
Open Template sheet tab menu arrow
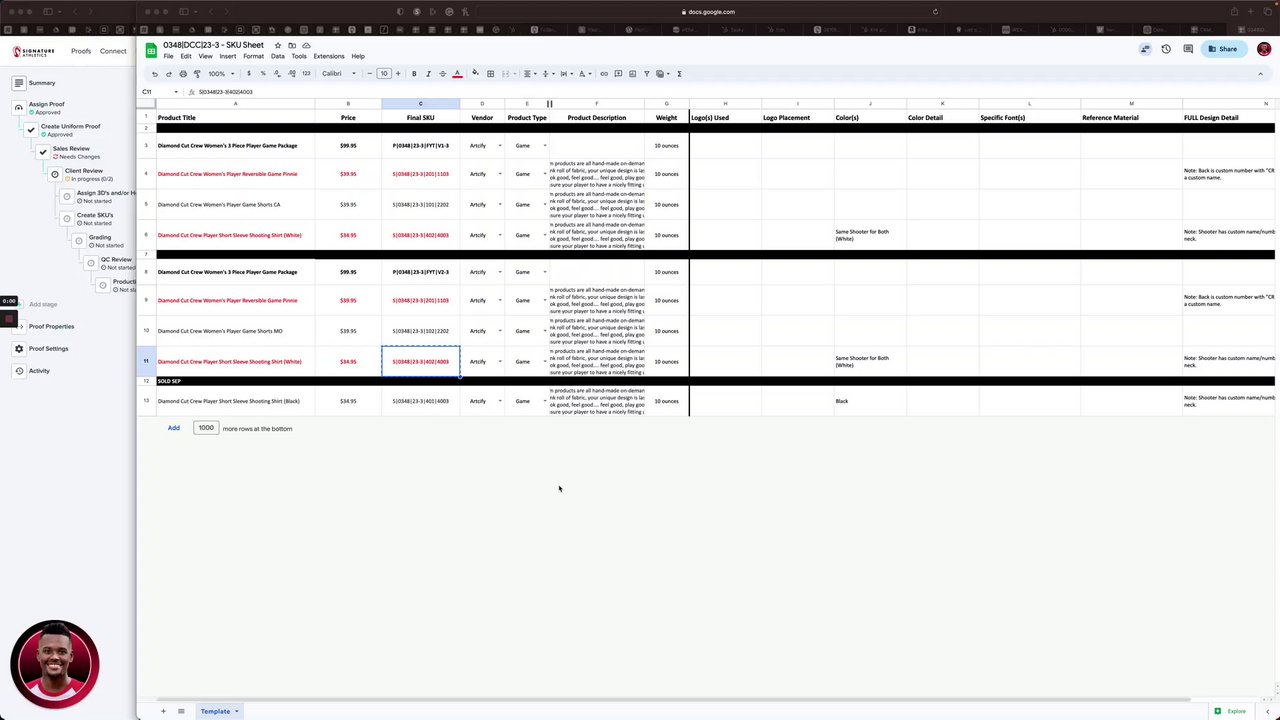tap(237, 711)
